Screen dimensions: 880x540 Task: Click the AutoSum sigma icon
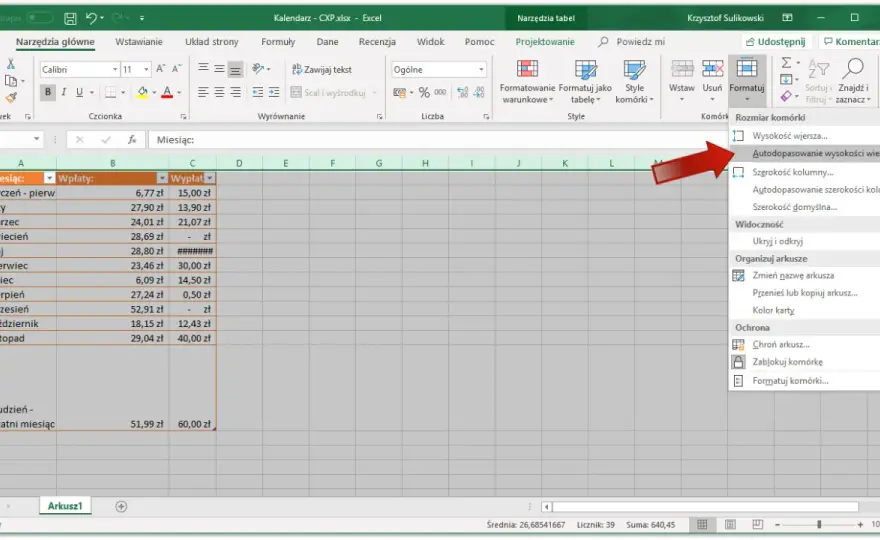click(786, 63)
